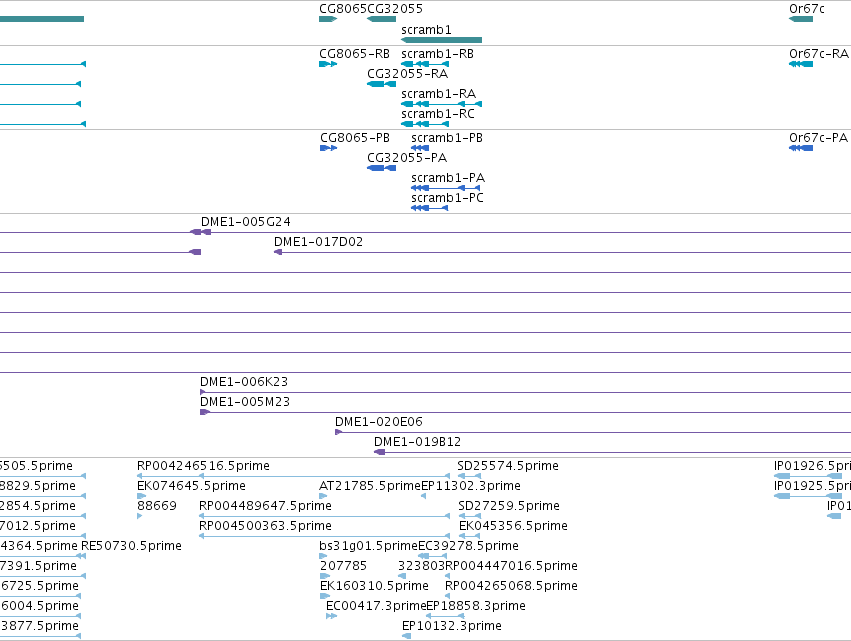Select EST EC00417.3prime
Screen dimensions: 851x641
[376, 606]
